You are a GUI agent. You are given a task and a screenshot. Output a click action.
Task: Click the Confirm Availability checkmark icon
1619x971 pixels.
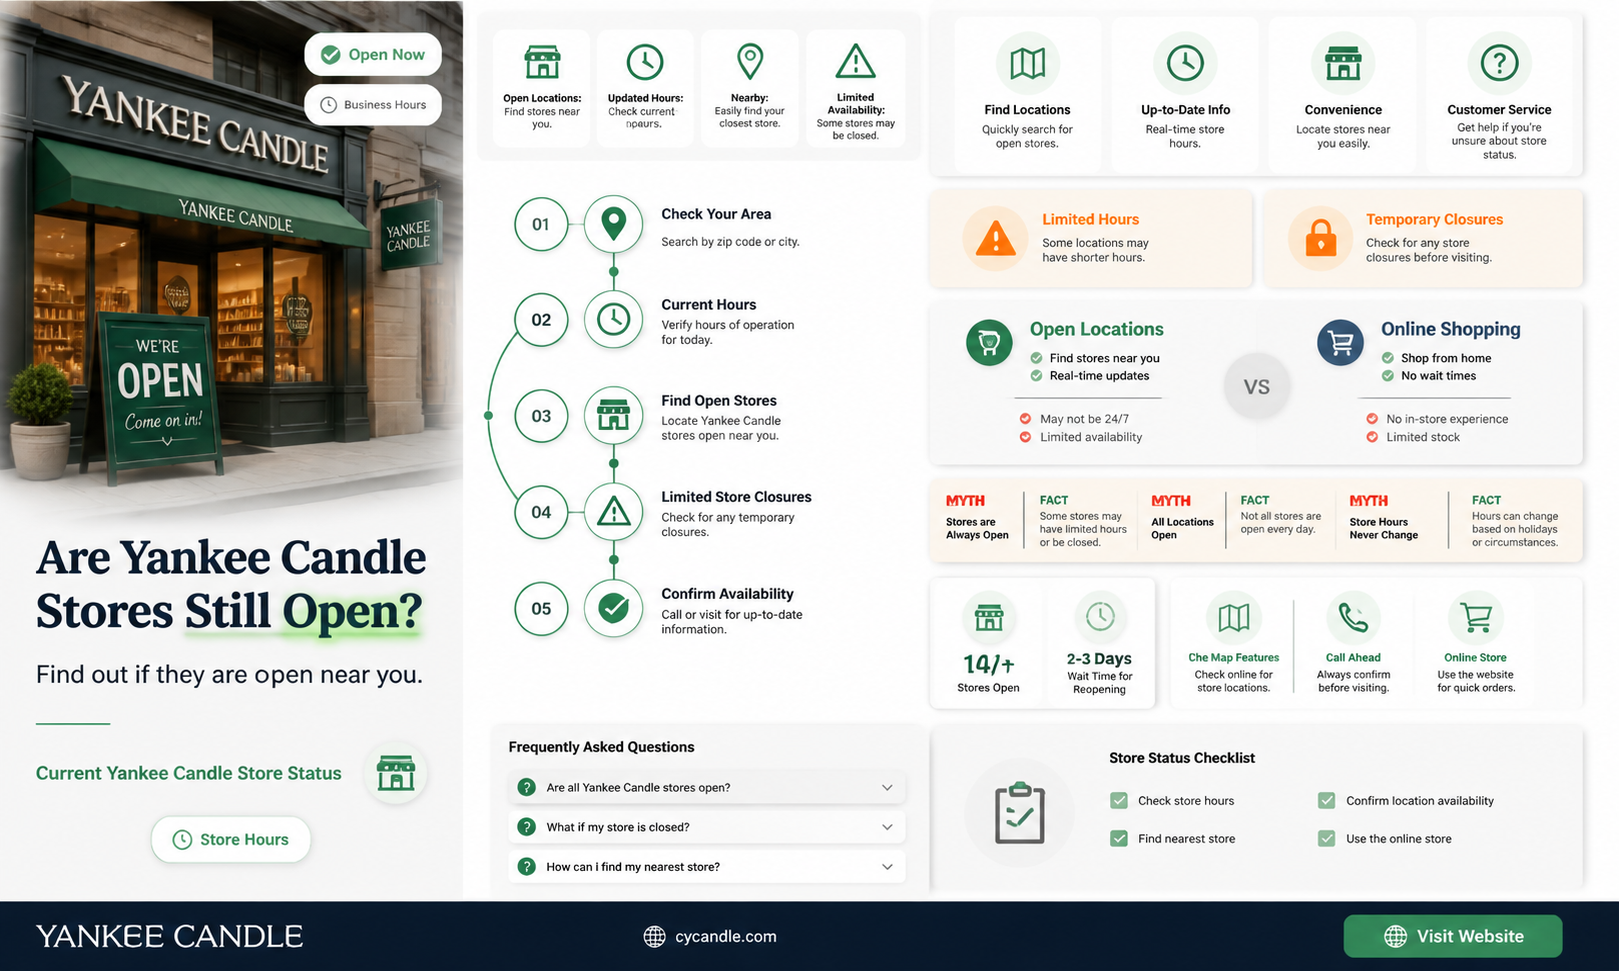[x=613, y=608]
